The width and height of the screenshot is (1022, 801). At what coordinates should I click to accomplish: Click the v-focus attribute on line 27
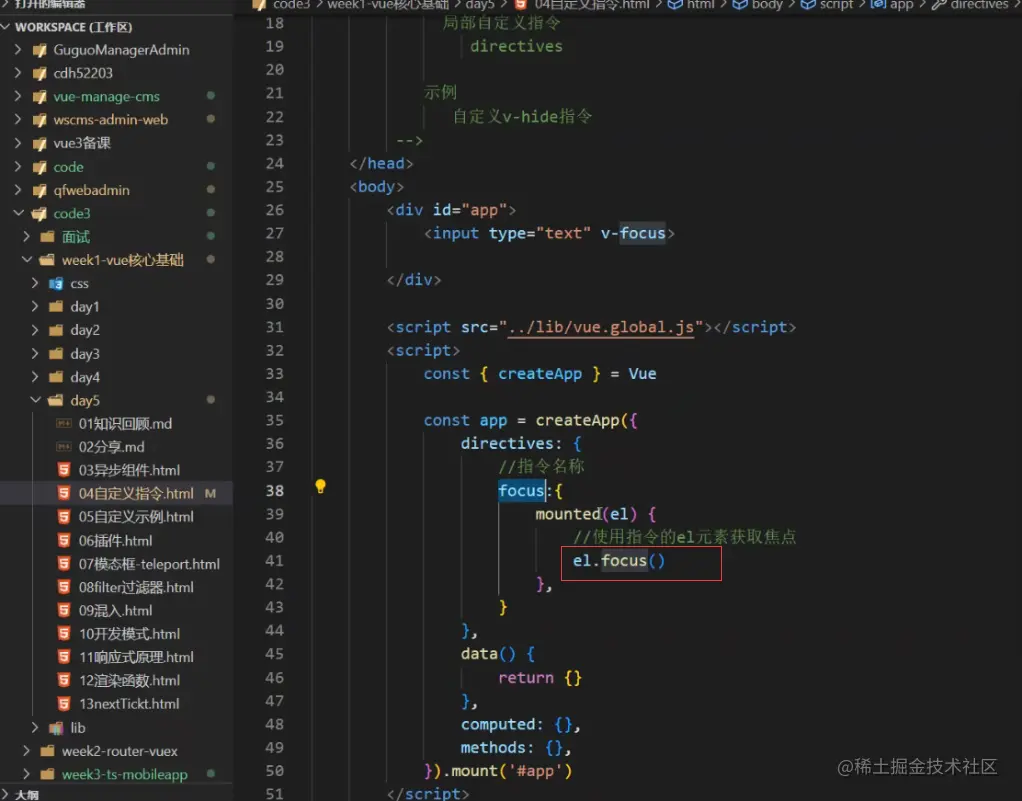[x=633, y=233]
